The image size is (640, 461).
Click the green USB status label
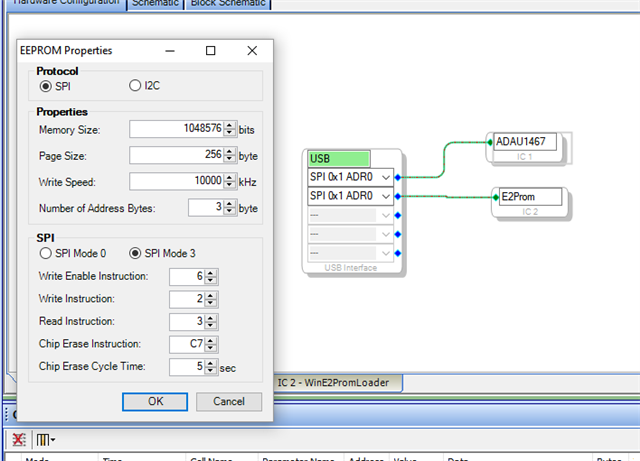click(x=339, y=158)
